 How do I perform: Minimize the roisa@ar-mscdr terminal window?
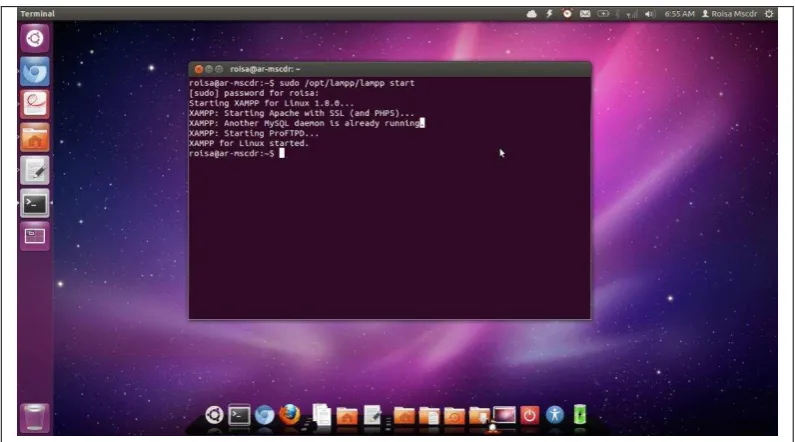[x=209, y=69]
